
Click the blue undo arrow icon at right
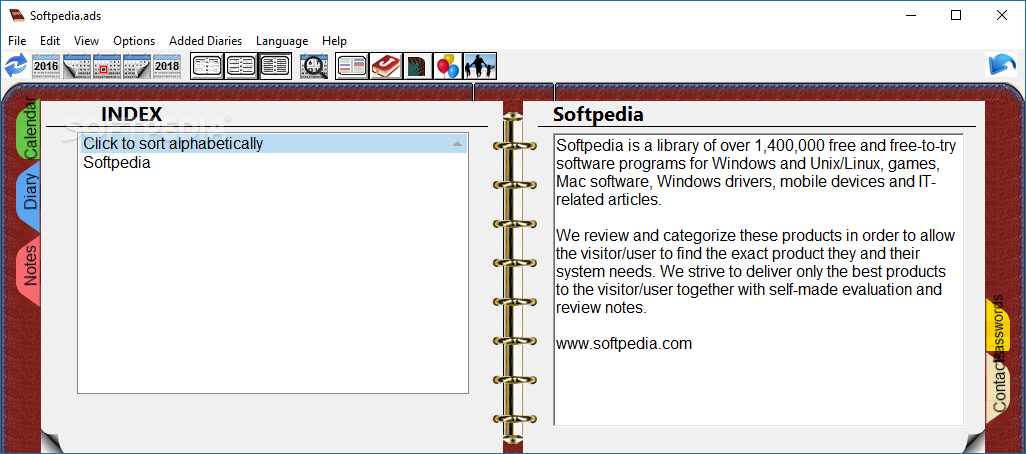(x=1001, y=65)
